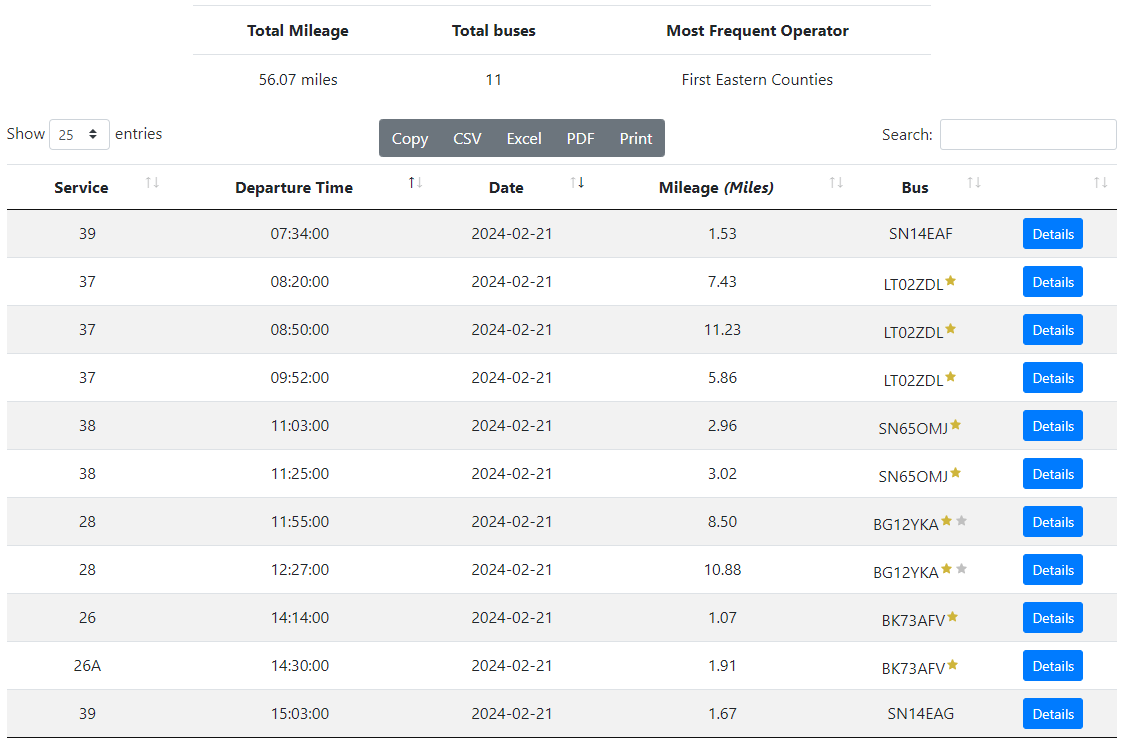The width and height of the screenshot is (1128, 745).
Task: Click the Service column sort arrows
Action: (152, 183)
